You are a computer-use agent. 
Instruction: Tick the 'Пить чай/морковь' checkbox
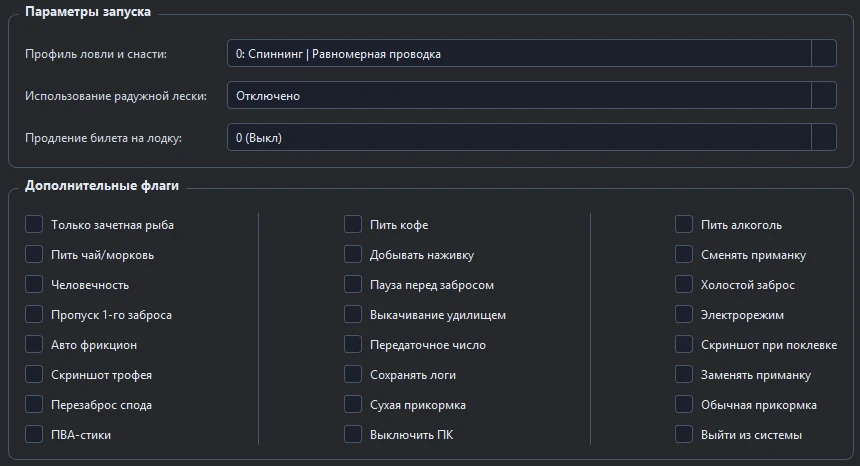click(x=34, y=254)
